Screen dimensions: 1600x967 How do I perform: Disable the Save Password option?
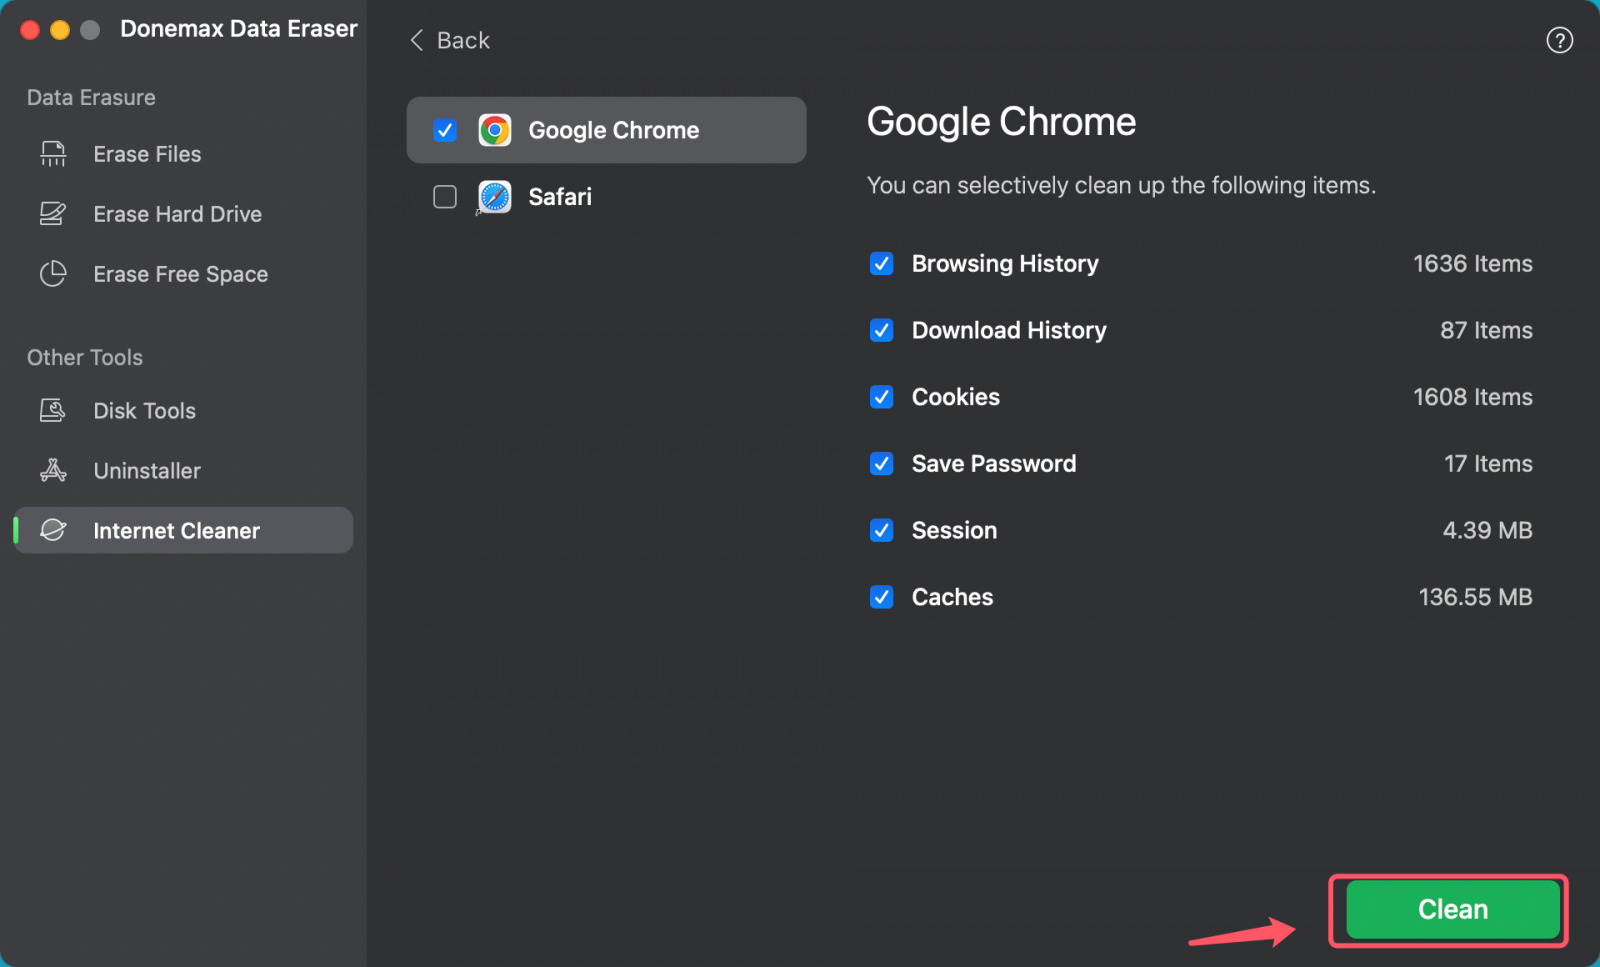[881, 464]
